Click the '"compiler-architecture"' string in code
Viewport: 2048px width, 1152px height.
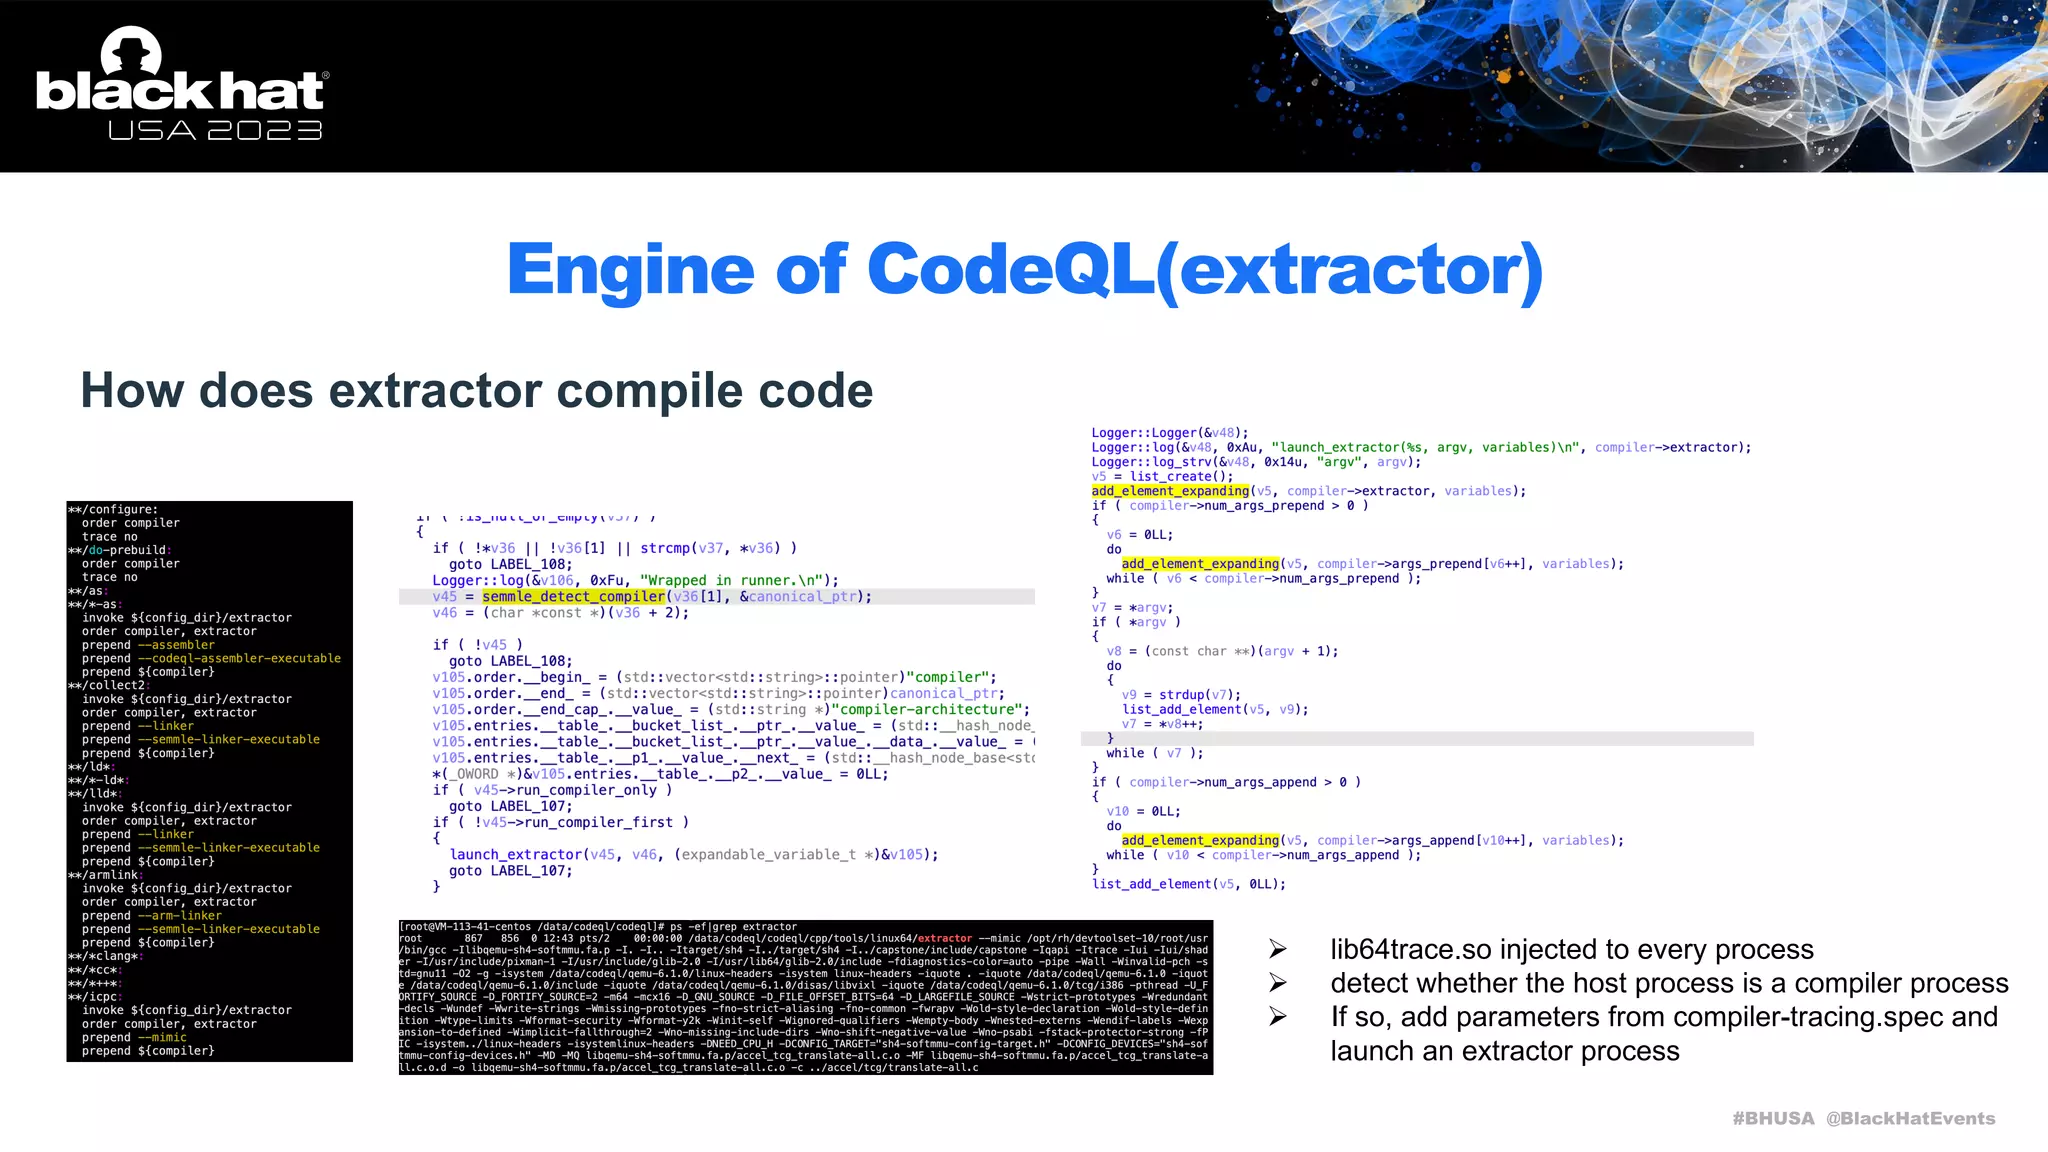pyautogui.click(x=926, y=709)
